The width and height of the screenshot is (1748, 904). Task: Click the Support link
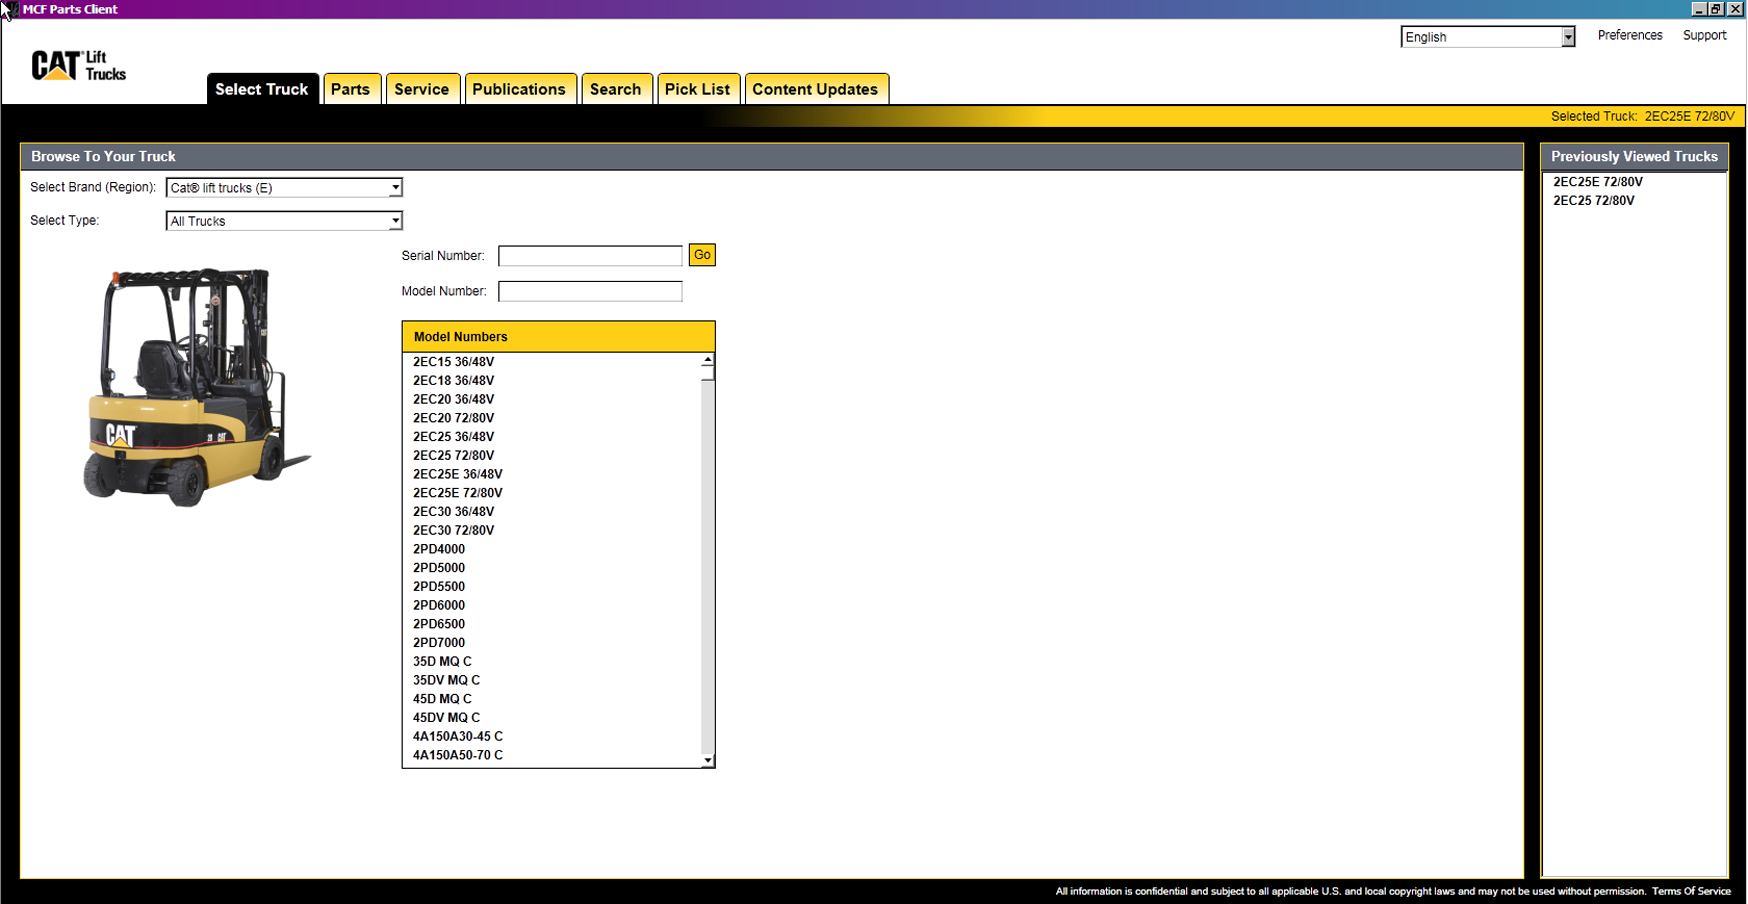point(1704,35)
